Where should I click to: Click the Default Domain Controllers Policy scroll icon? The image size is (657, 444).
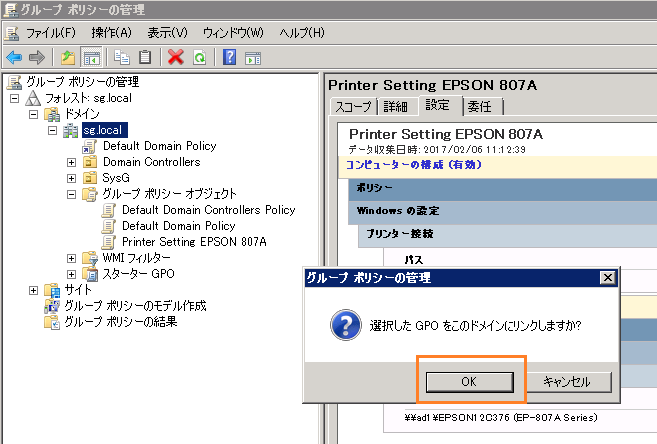[109, 210]
